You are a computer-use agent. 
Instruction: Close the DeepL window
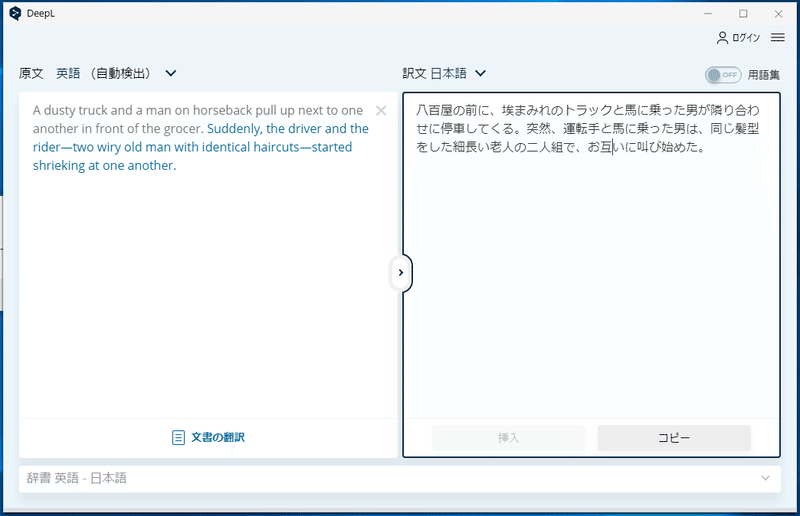pos(778,14)
